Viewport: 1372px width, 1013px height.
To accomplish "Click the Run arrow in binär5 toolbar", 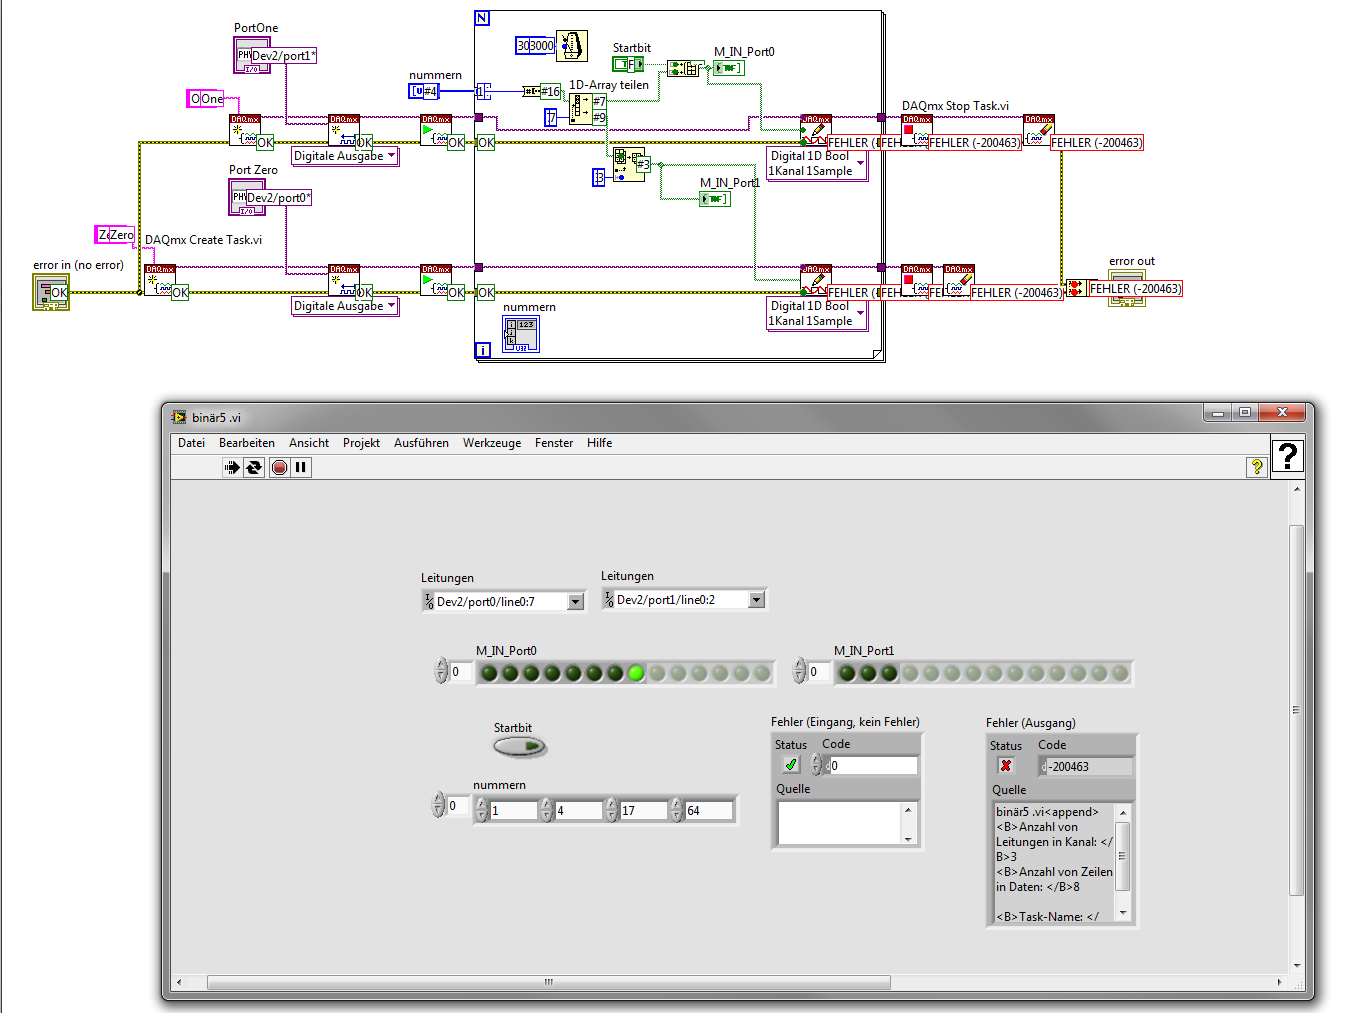I will (232, 467).
